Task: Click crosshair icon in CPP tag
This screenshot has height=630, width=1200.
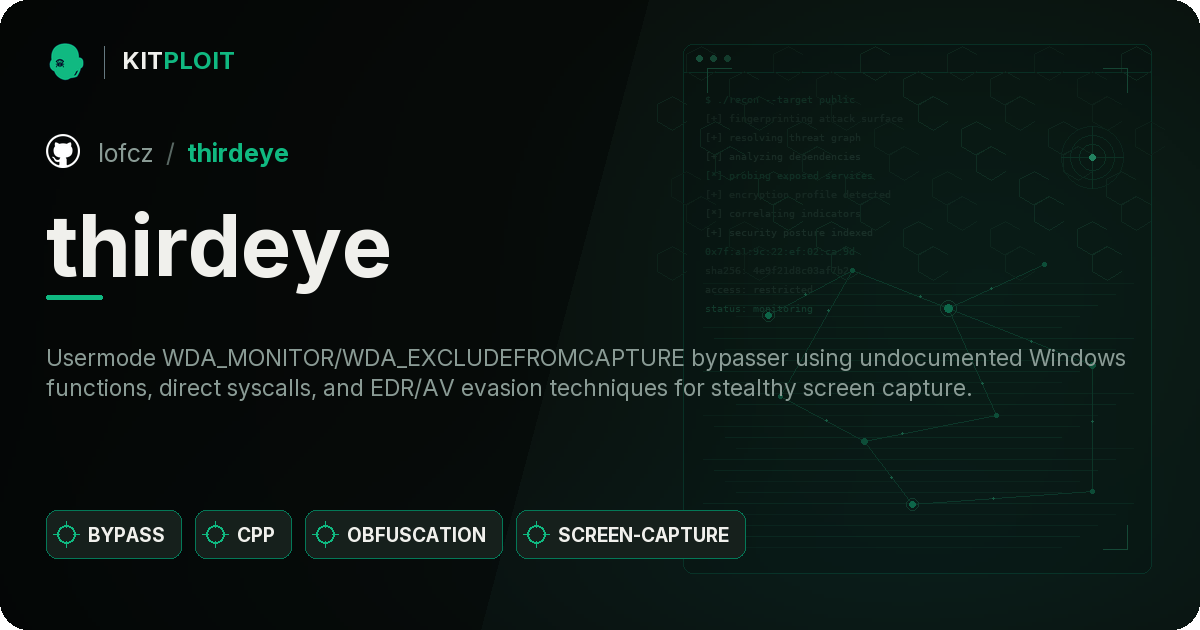Action: coord(216,535)
